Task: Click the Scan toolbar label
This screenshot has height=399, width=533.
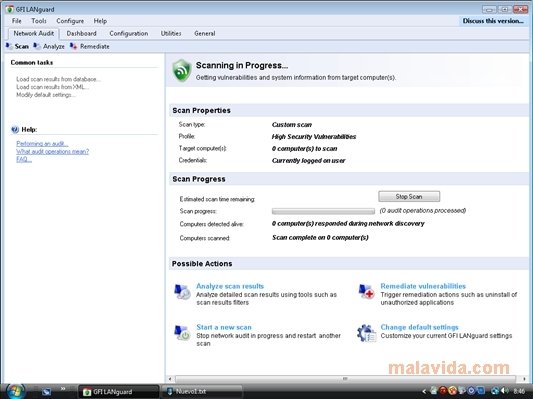Action: tap(22, 46)
